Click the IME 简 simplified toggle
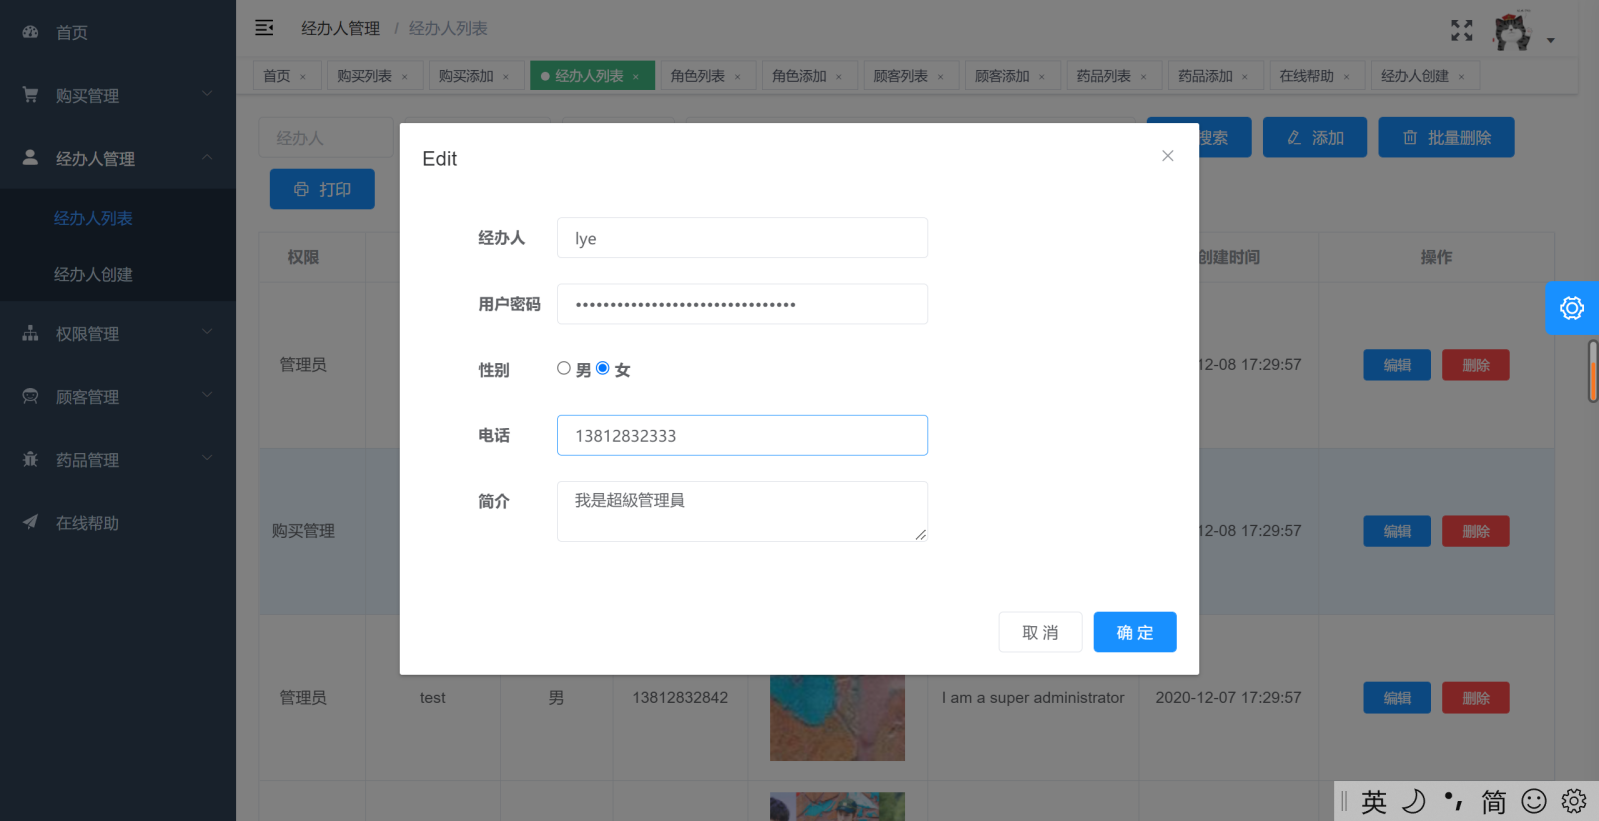1599x821 pixels. point(1493,801)
